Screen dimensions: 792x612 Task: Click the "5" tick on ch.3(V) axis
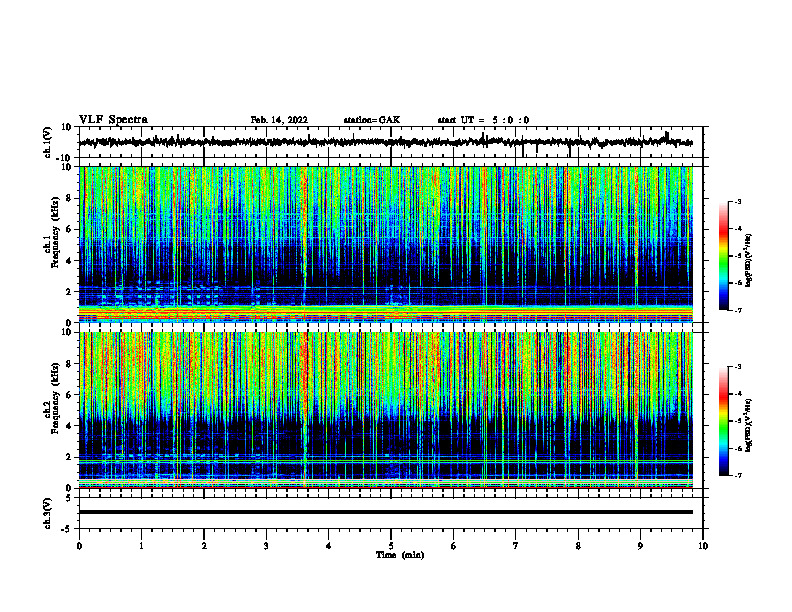[x=69, y=498]
